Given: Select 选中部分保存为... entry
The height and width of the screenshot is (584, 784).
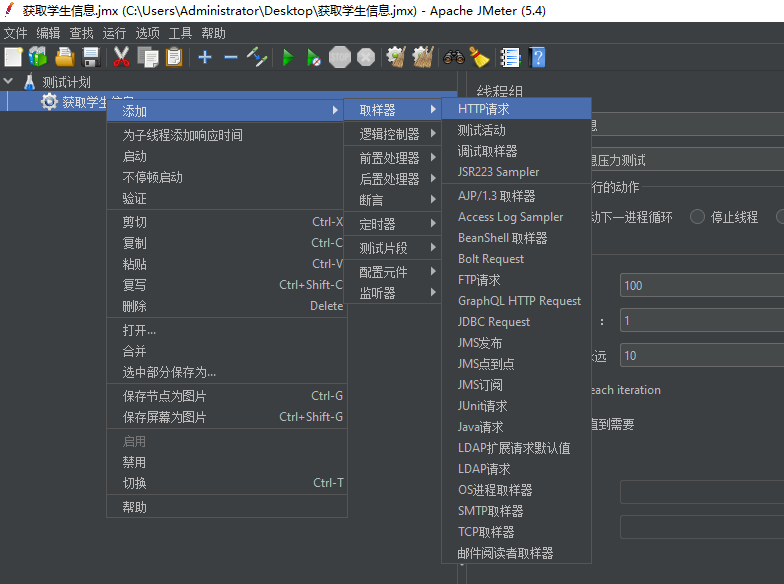Looking at the screenshot, I should coord(227,372).
